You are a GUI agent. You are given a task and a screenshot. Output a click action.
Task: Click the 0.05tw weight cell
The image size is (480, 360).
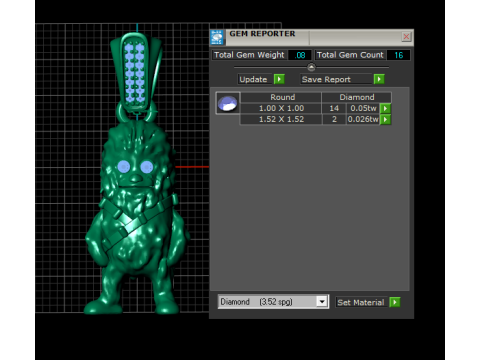point(363,108)
